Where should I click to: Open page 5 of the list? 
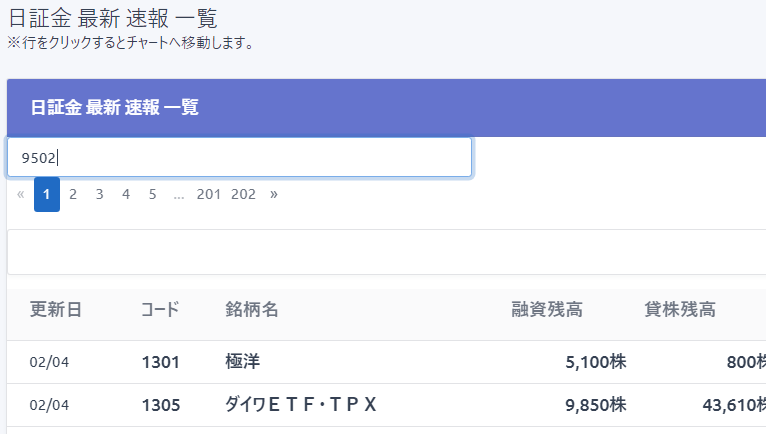click(x=152, y=194)
